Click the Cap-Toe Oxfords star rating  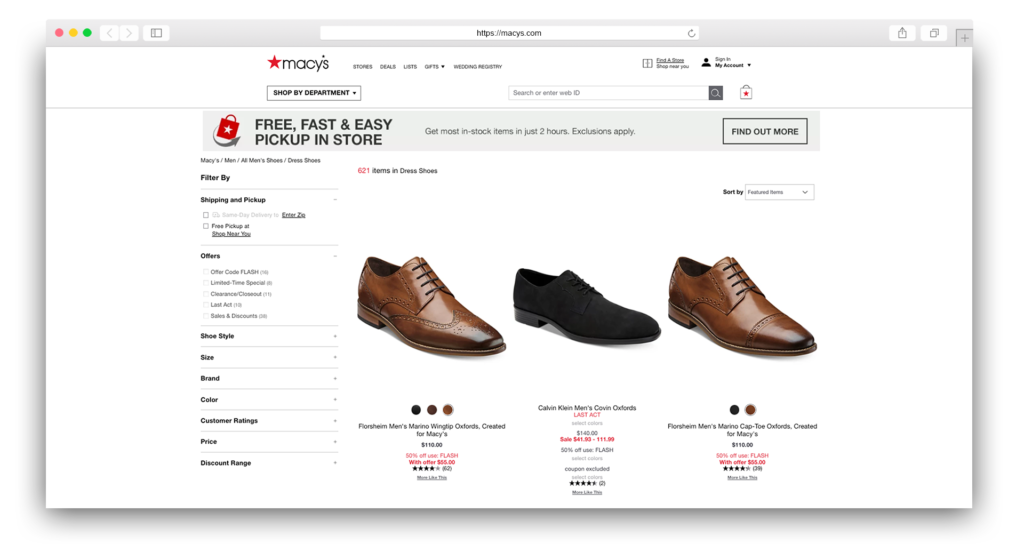[x=737, y=469]
